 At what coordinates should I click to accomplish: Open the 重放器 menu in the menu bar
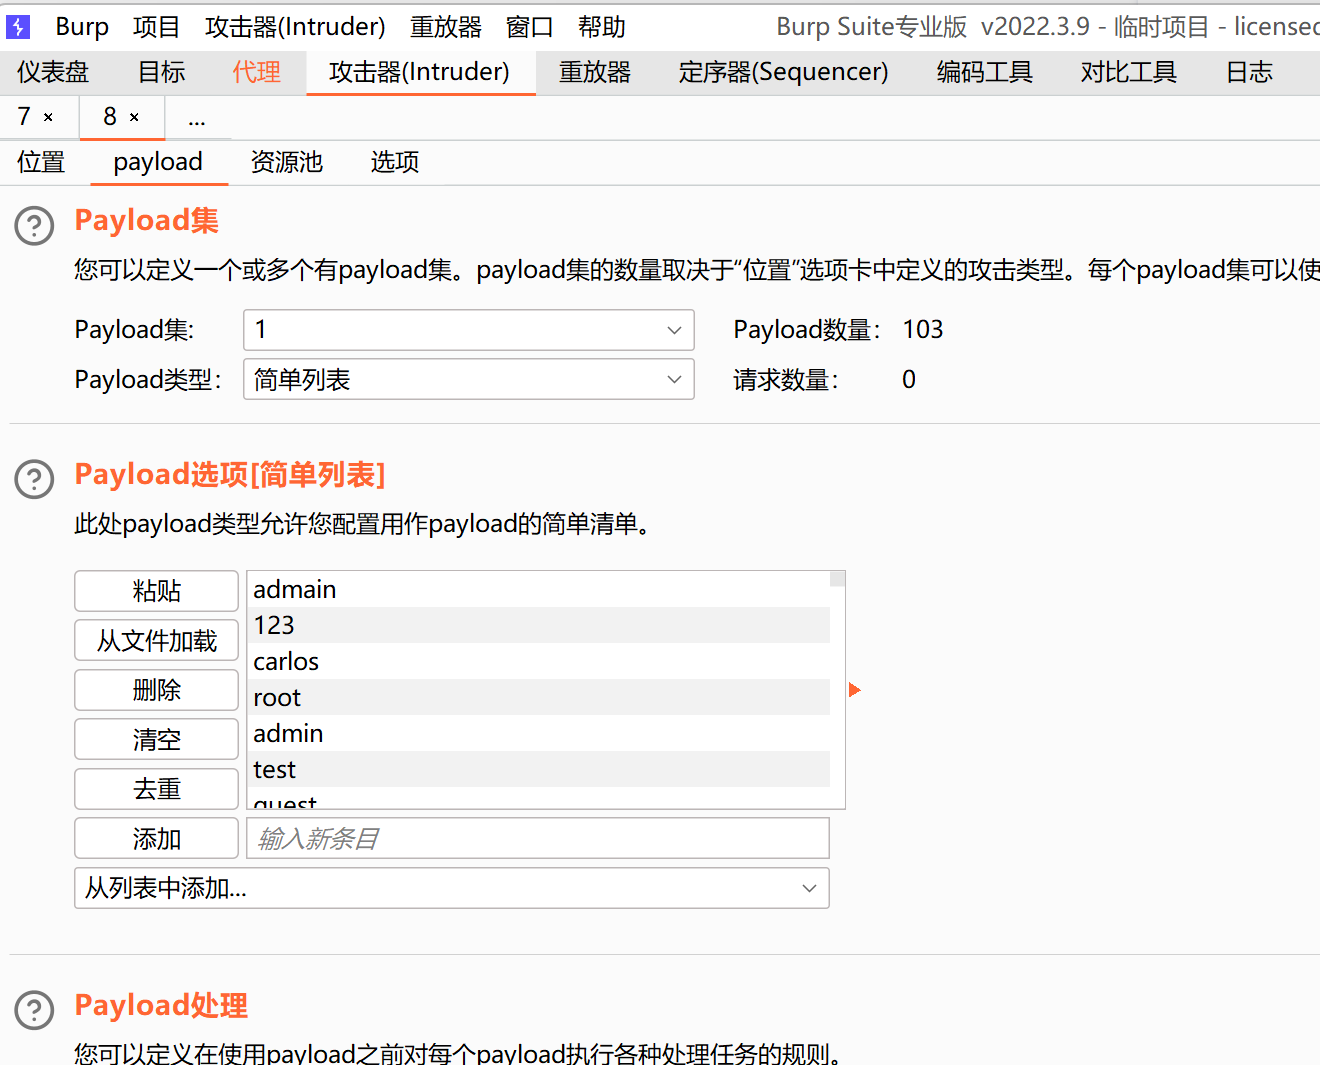446,27
